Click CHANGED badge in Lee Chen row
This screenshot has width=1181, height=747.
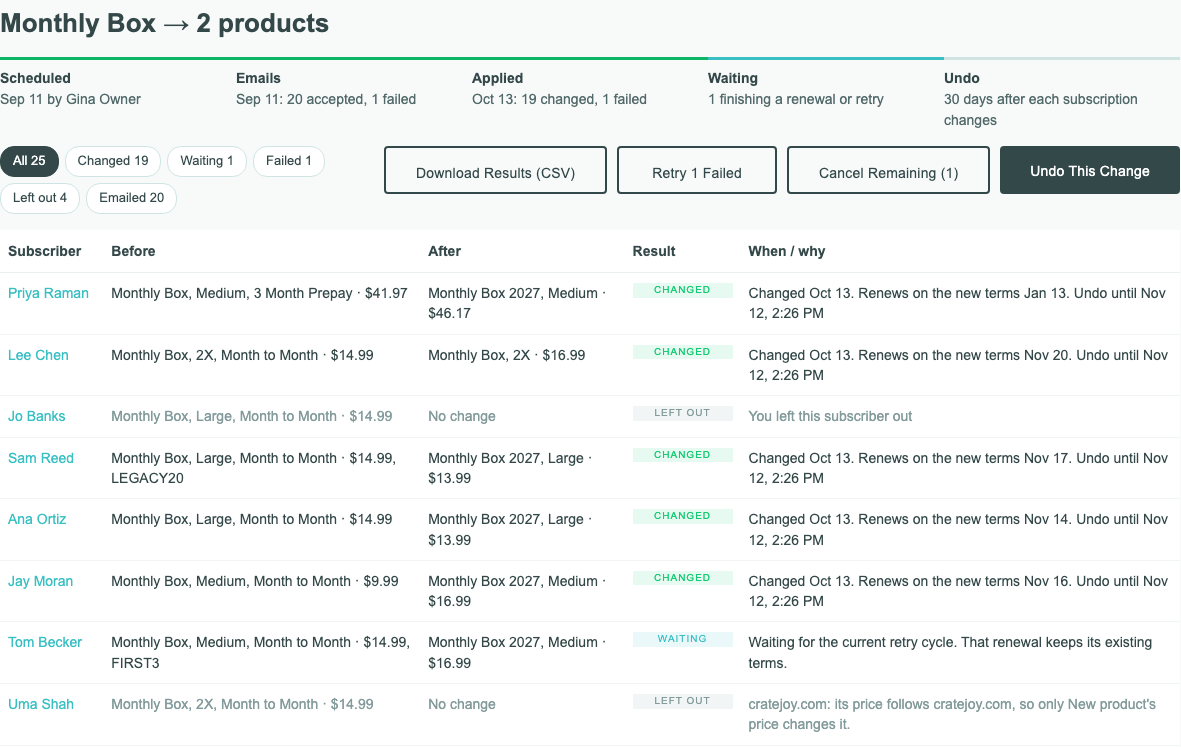(682, 352)
